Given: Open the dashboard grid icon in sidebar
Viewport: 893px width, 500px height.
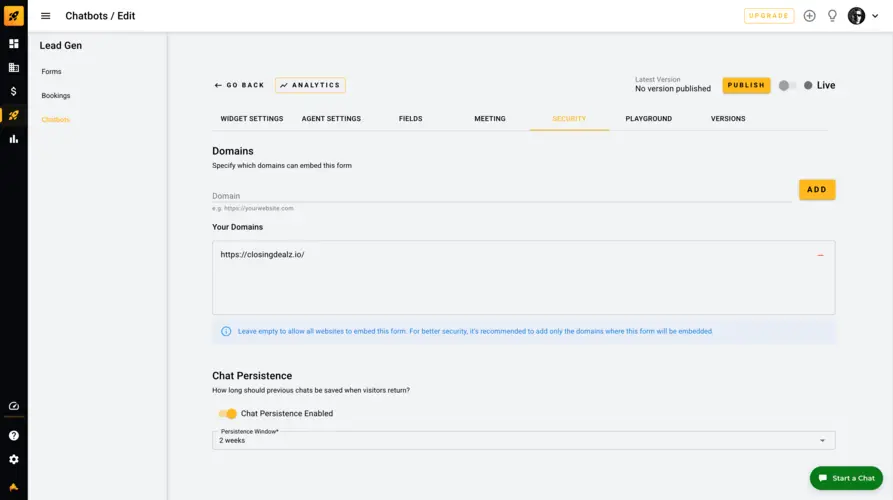Looking at the screenshot, I should [x=14, y=44].
